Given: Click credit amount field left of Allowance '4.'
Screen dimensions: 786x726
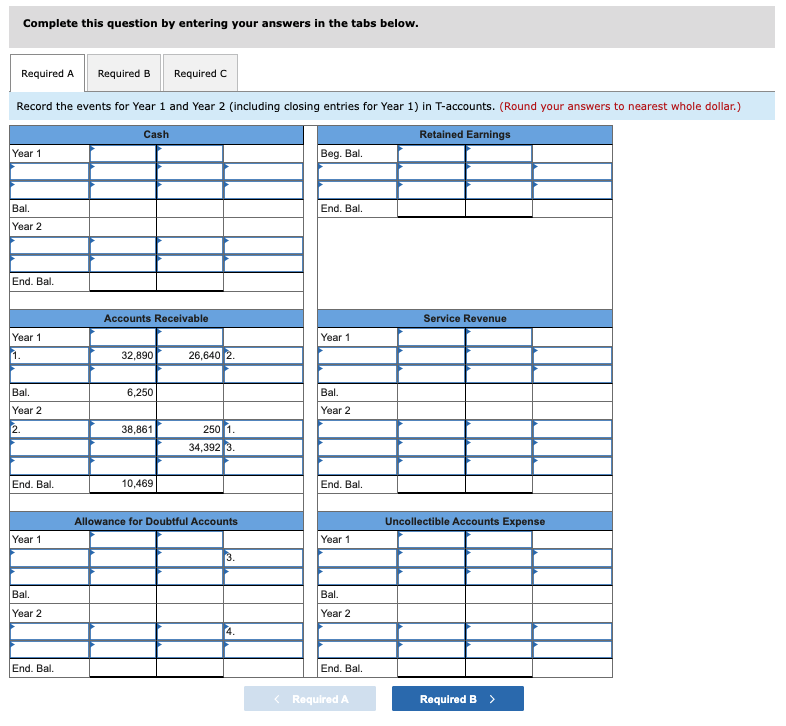Looking at the screenshot, I should [189, 632].
